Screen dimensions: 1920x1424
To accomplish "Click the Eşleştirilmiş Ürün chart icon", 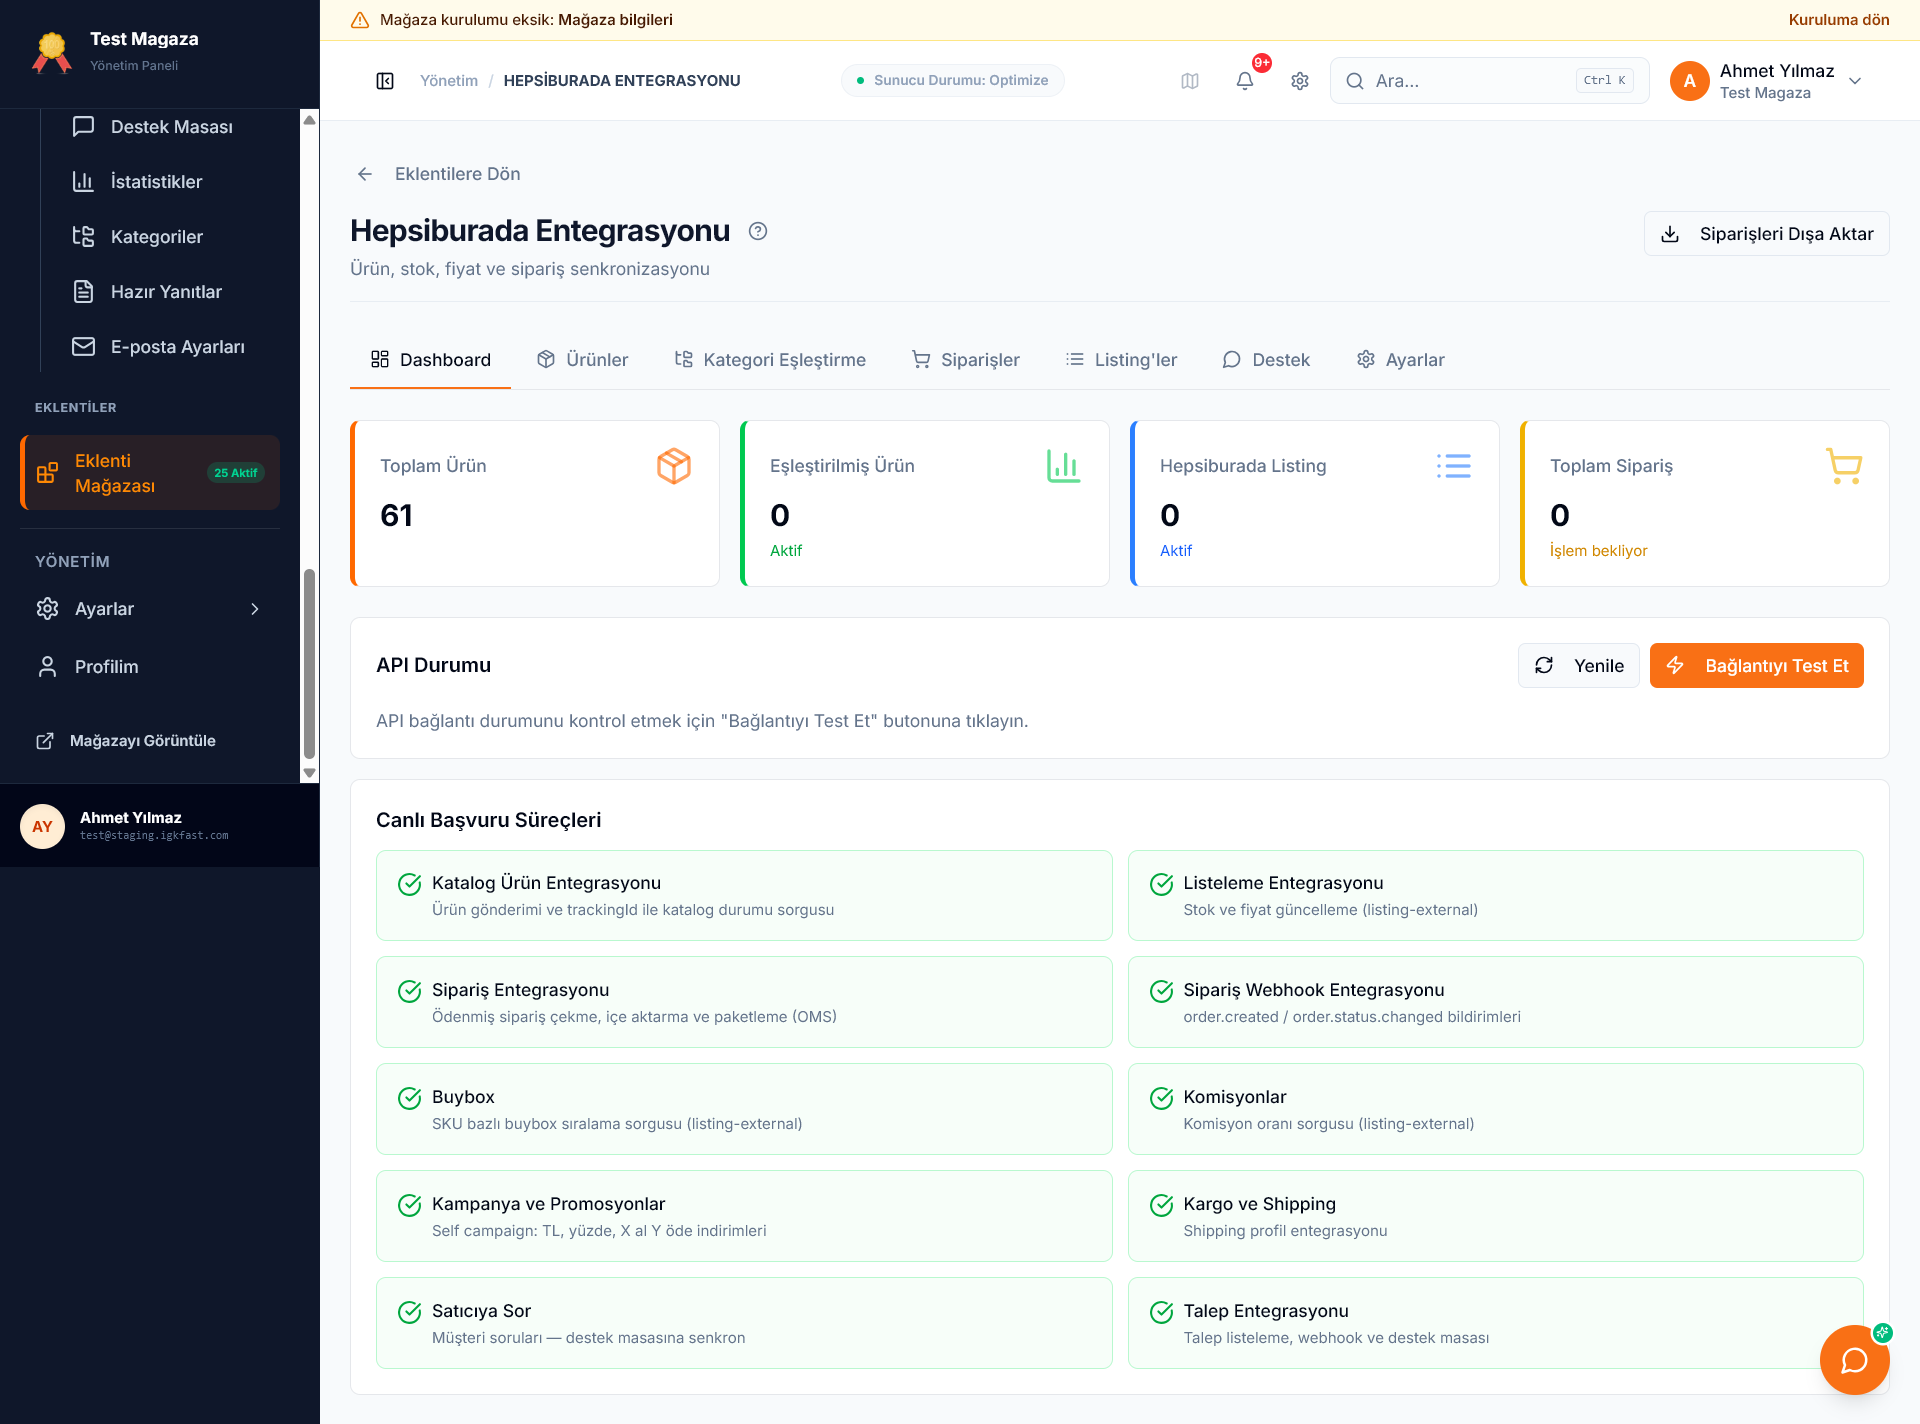I will (1064, 466).
